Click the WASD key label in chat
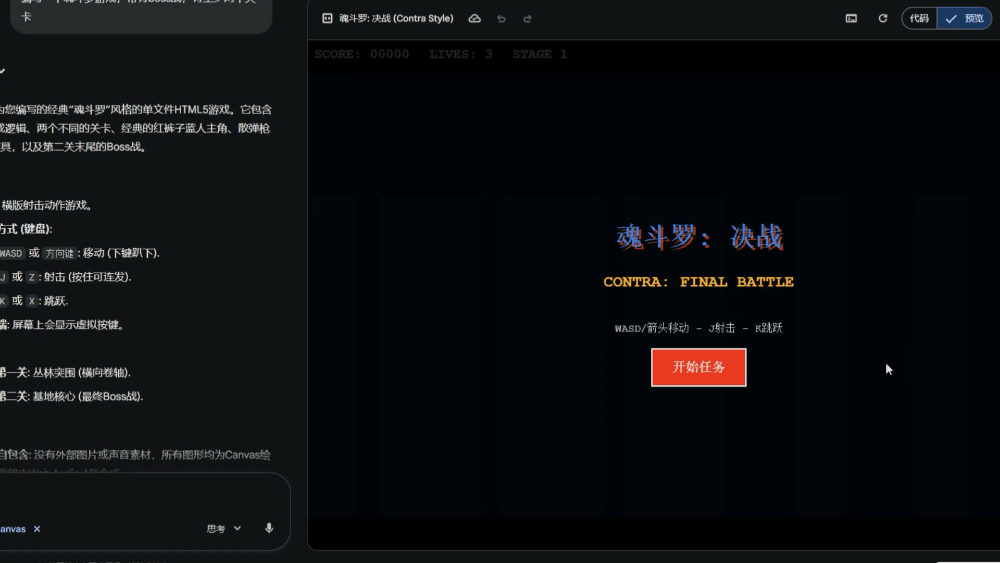Screen dimensions: 1000x563 tap(11, 253)
